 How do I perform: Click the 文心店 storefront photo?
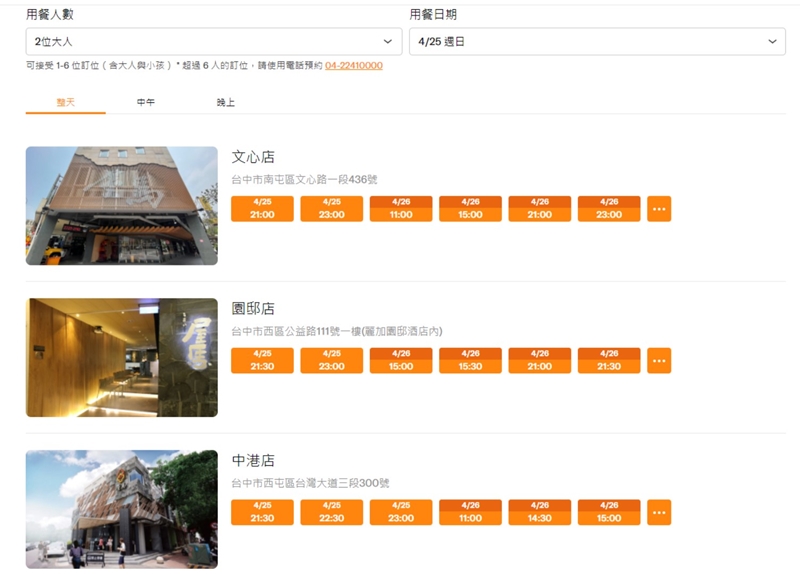(x=121, y=206)
